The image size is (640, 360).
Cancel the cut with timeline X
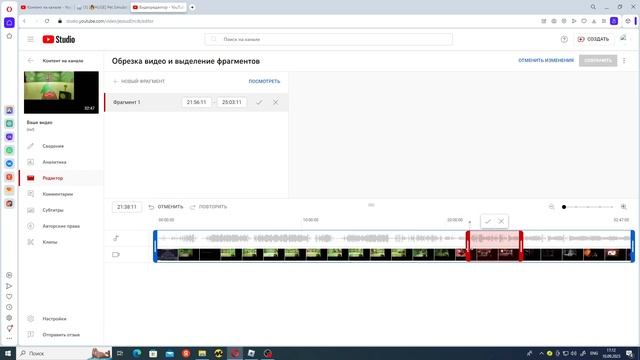coord(501,221)
